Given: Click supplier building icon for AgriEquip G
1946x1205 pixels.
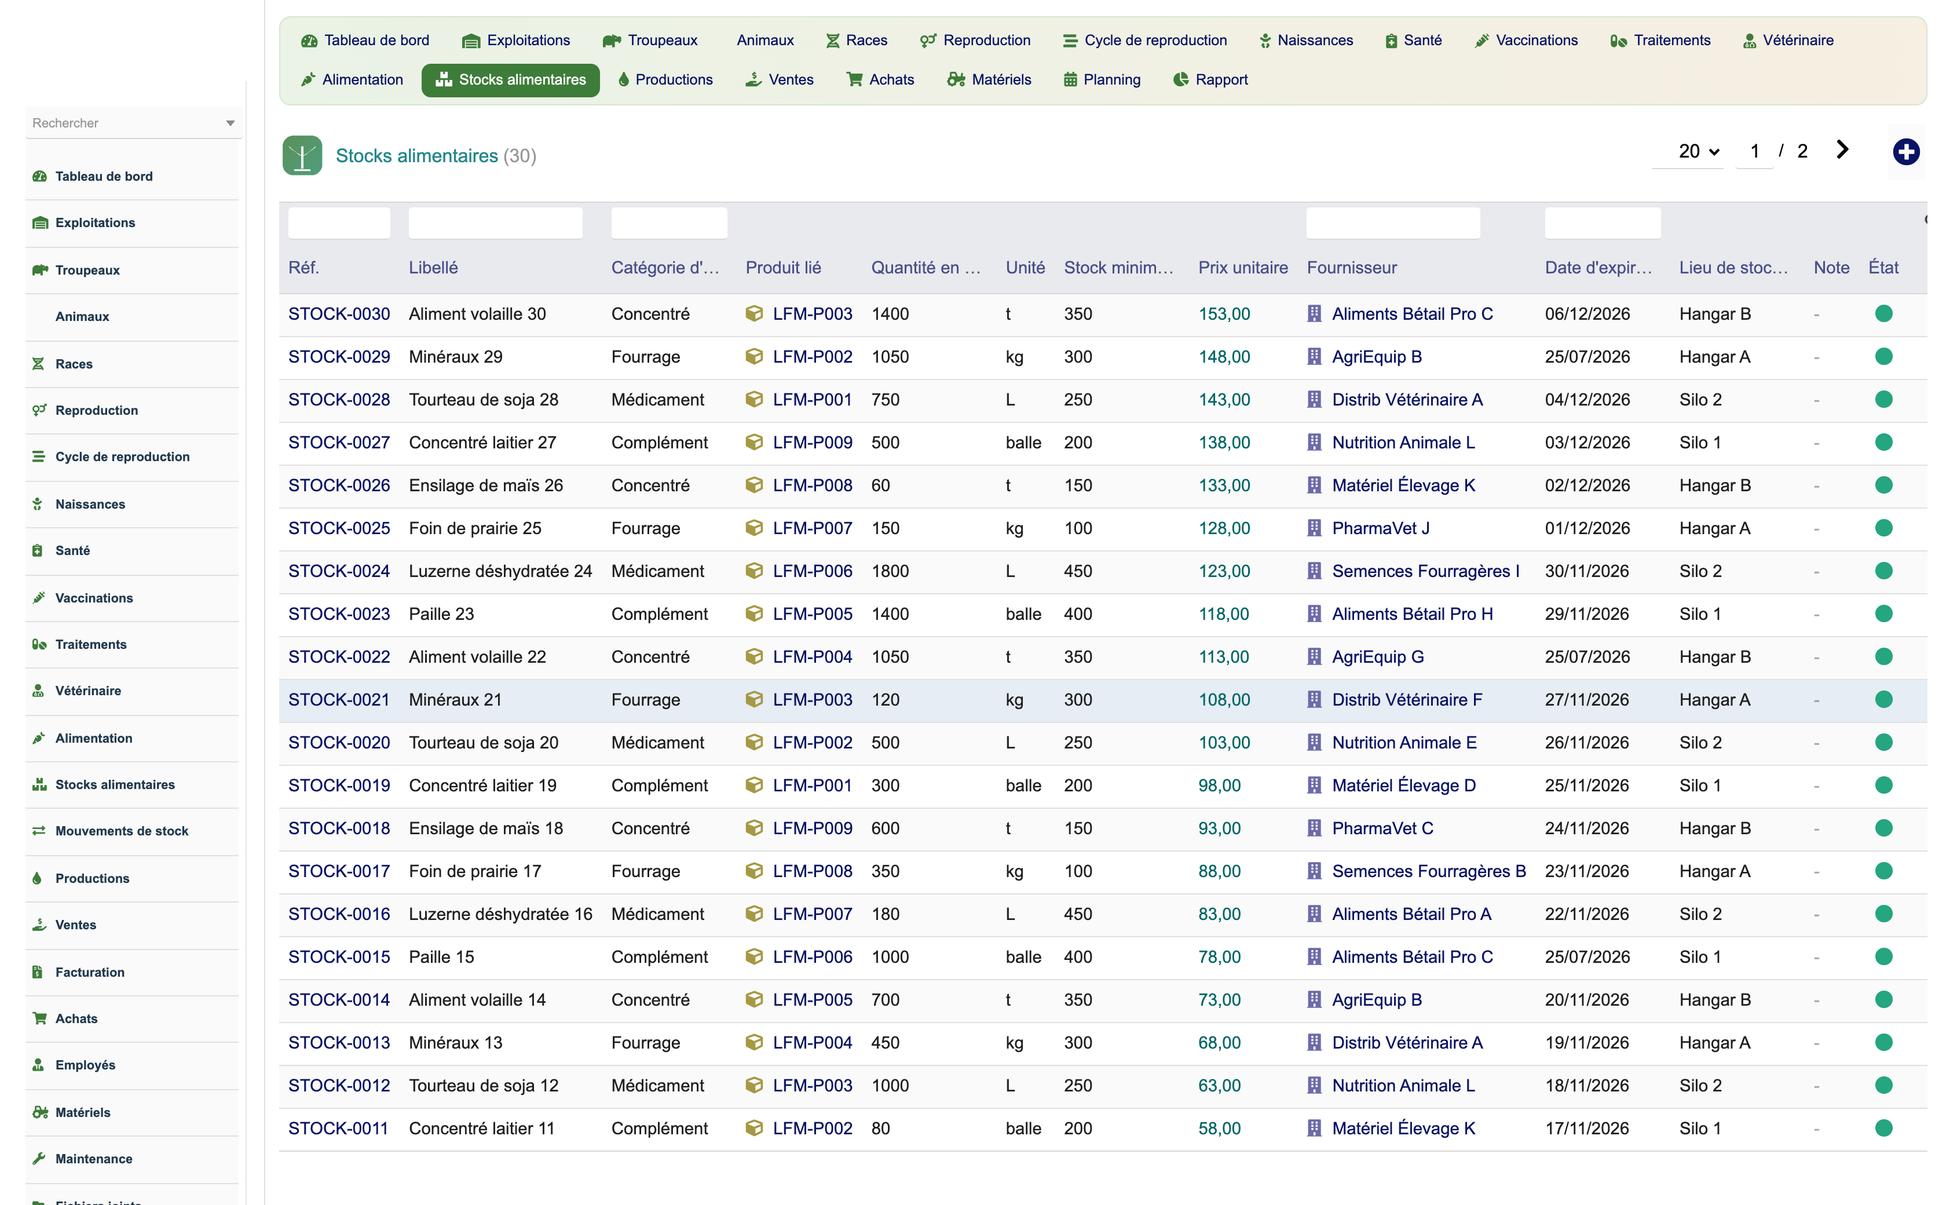Looking at the screenshot, I should 1314,657.
